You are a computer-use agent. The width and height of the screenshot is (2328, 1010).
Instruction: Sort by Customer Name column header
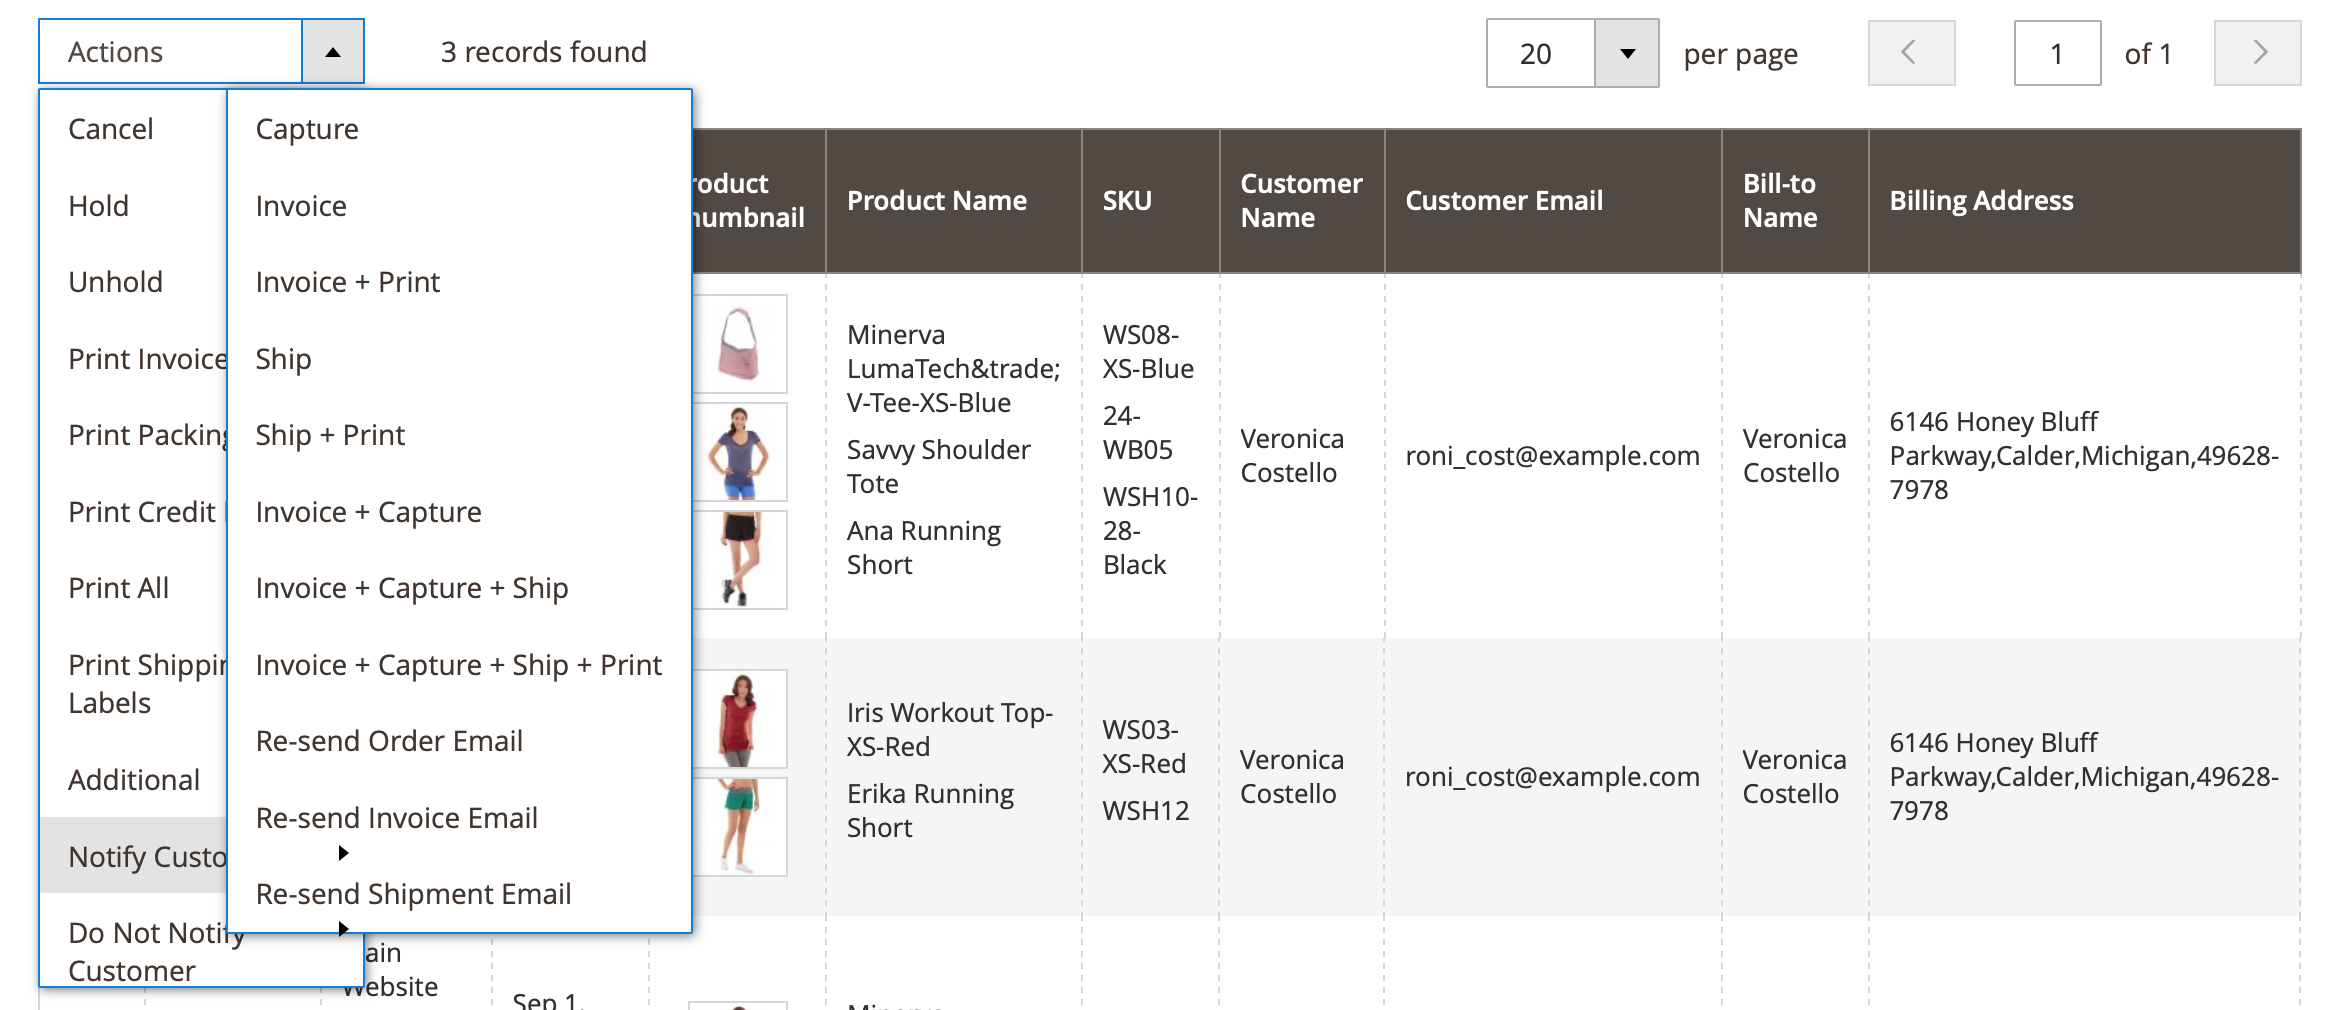[x=1301, y=201]
